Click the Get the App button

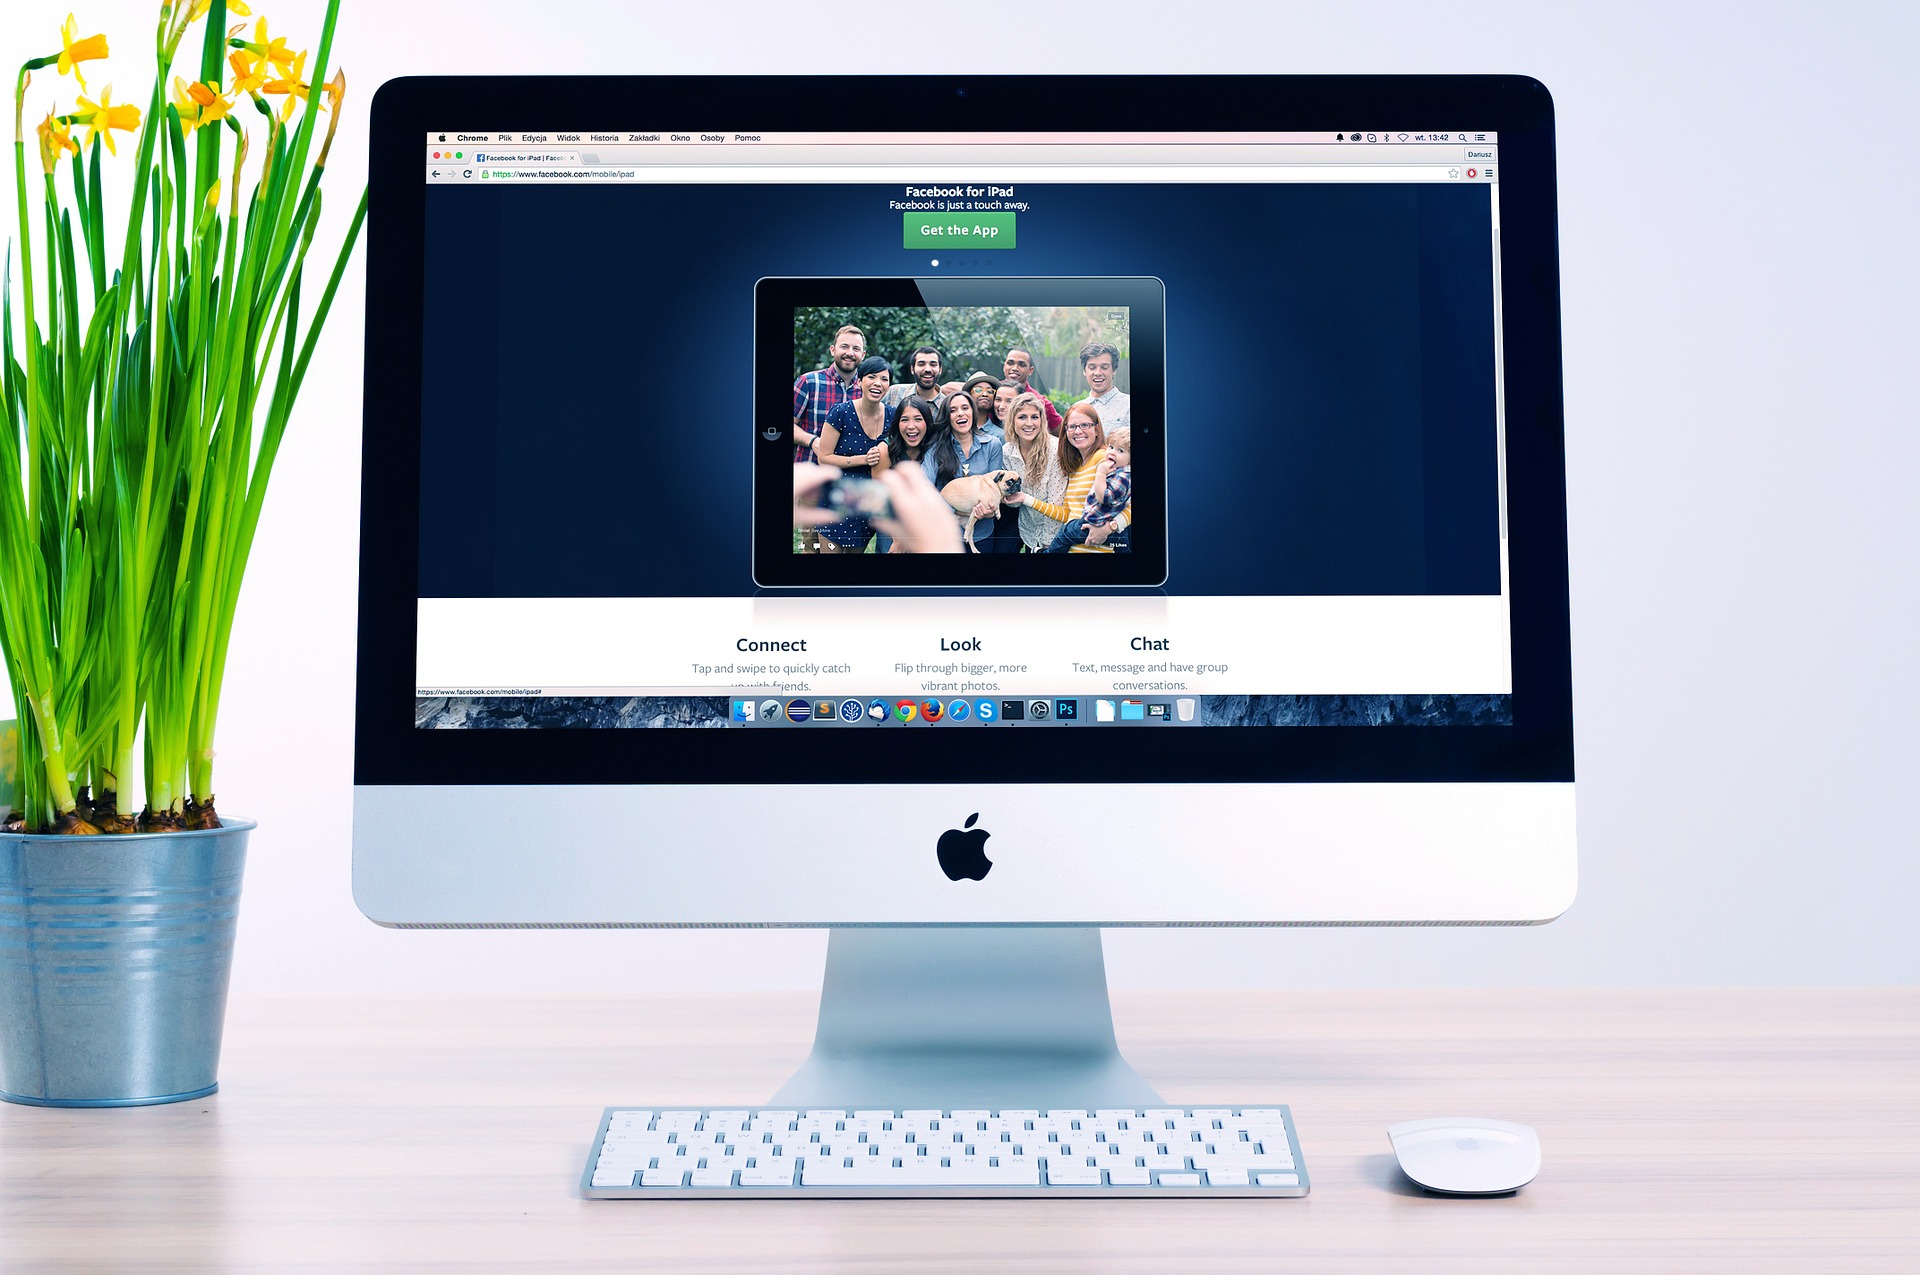point(961,233)
